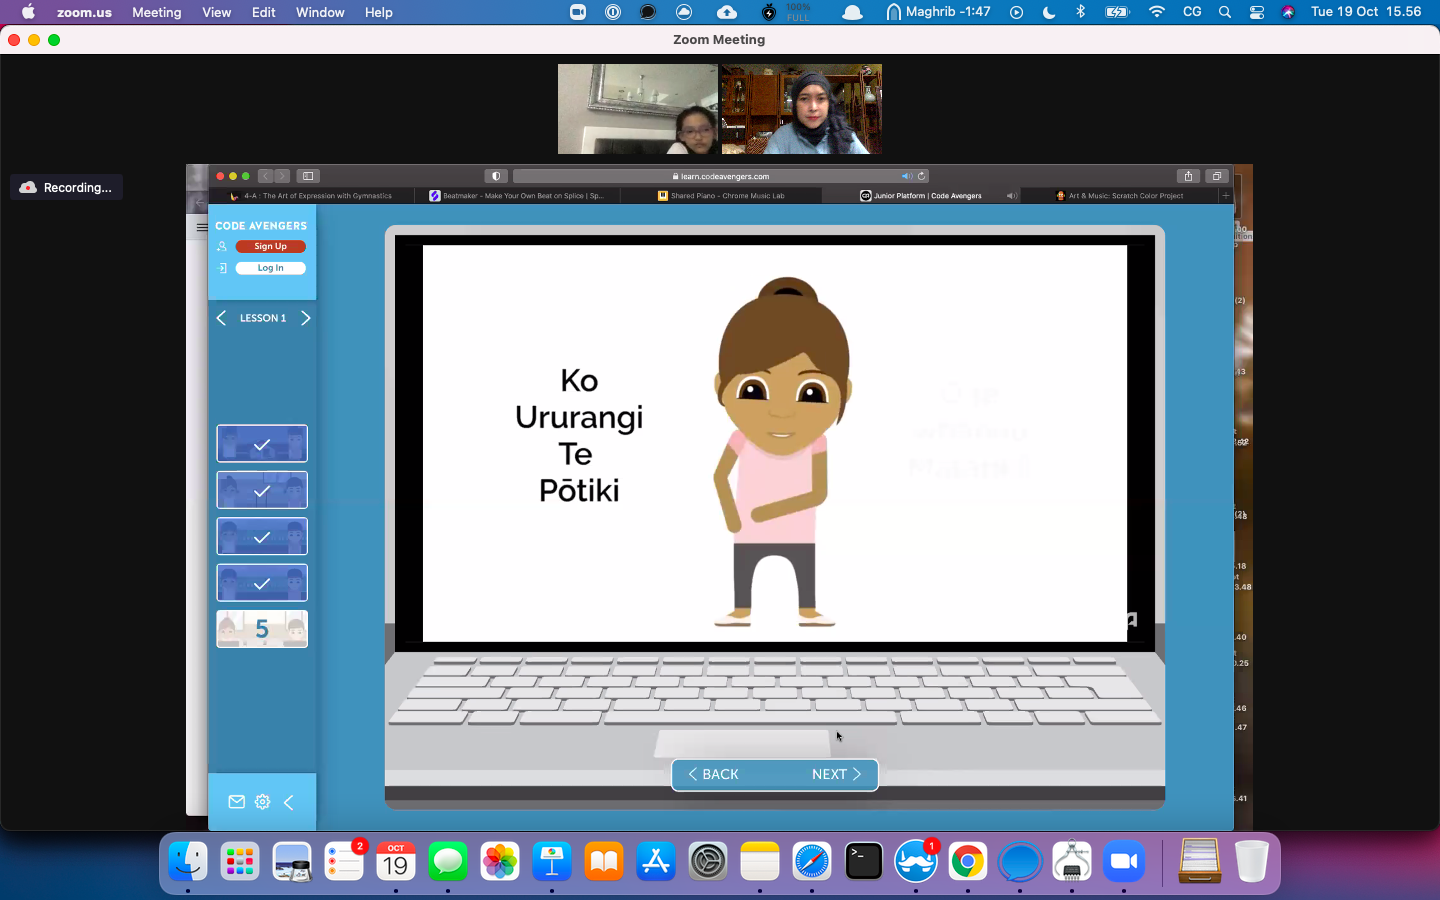Switch to the Beatmaker Splice tab
Image resolution: width=1440 pixels, height=900 pixels.
(x=517, y=196)
